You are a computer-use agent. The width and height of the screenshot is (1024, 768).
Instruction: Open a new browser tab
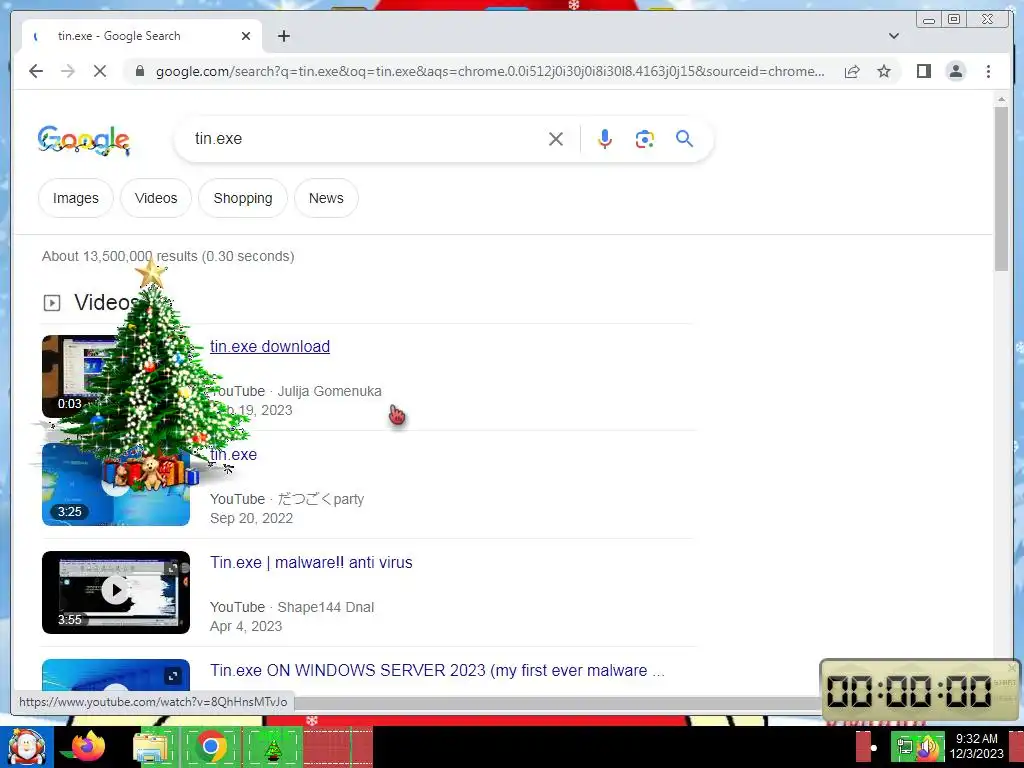pos(283,36)
